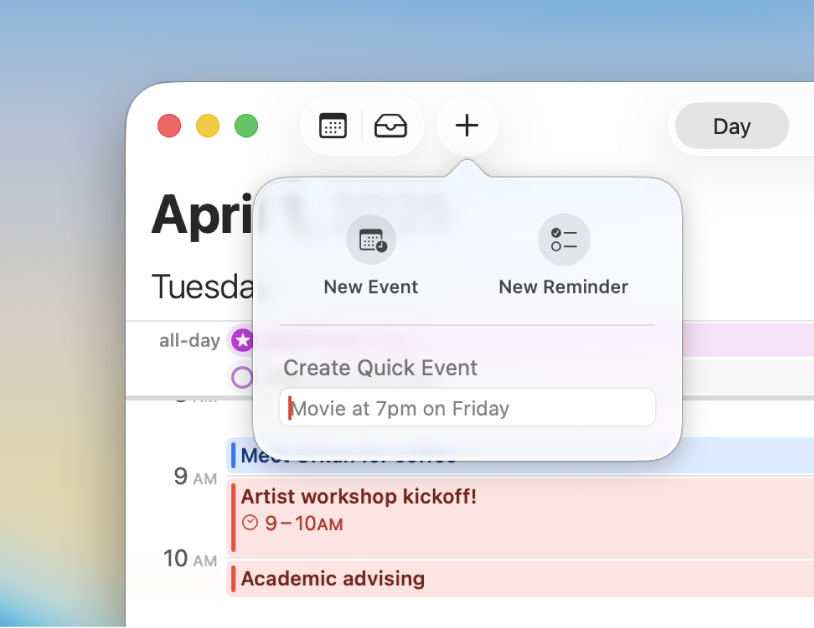This screenshot has height=628, width=814.
Task: Select the New Event label
Action: 371,287
